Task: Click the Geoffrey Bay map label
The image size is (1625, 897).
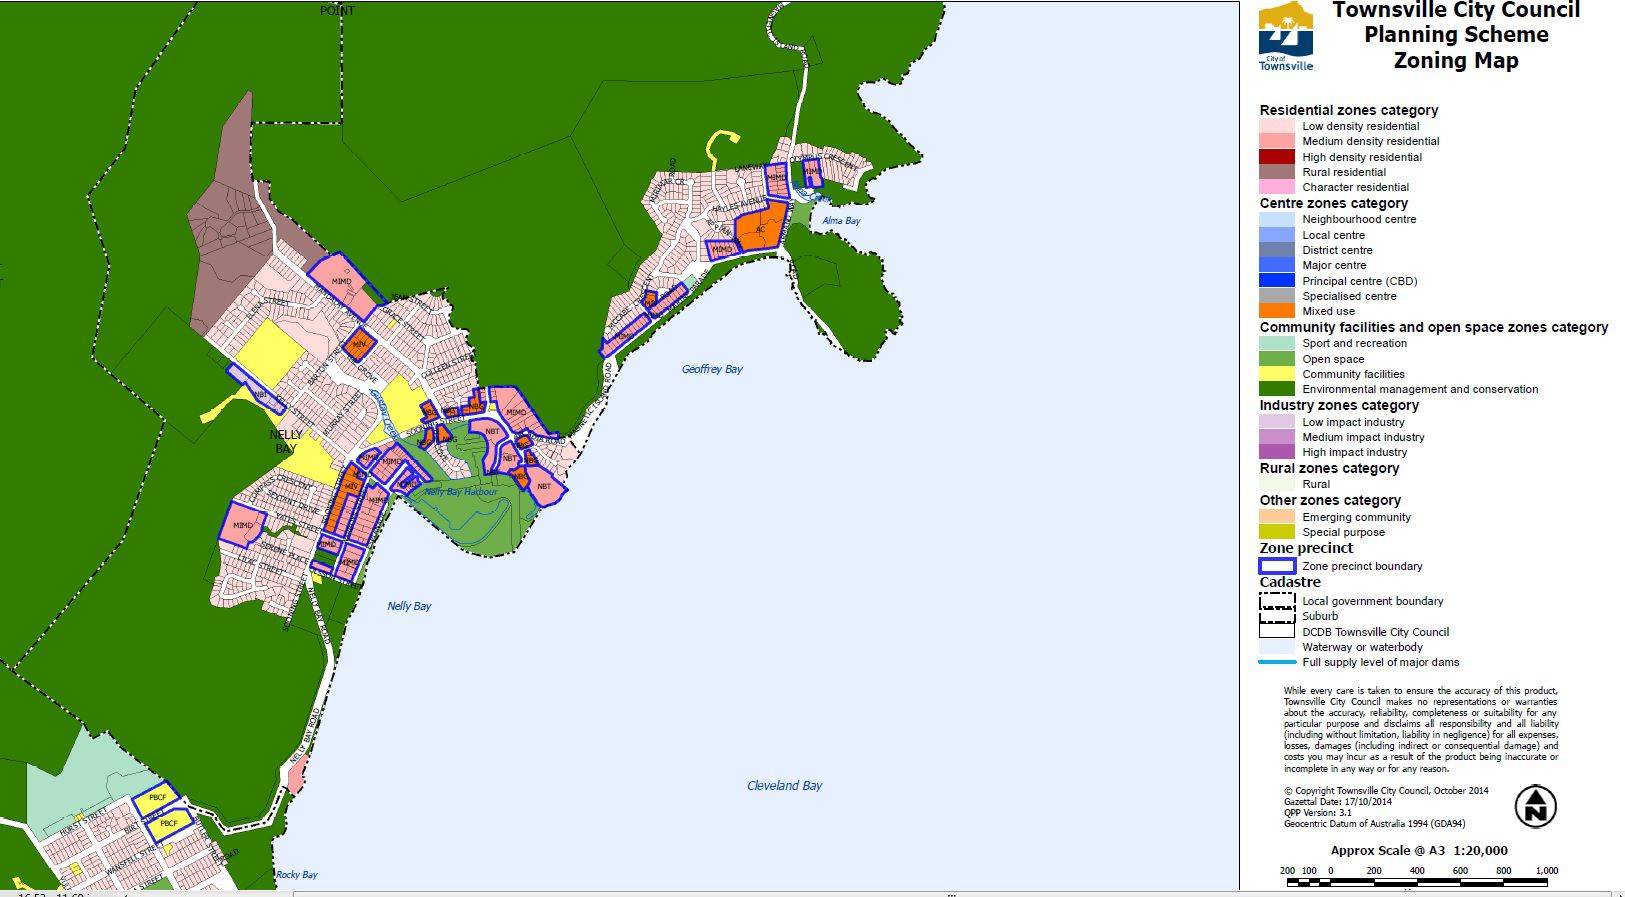Action: 712,369
